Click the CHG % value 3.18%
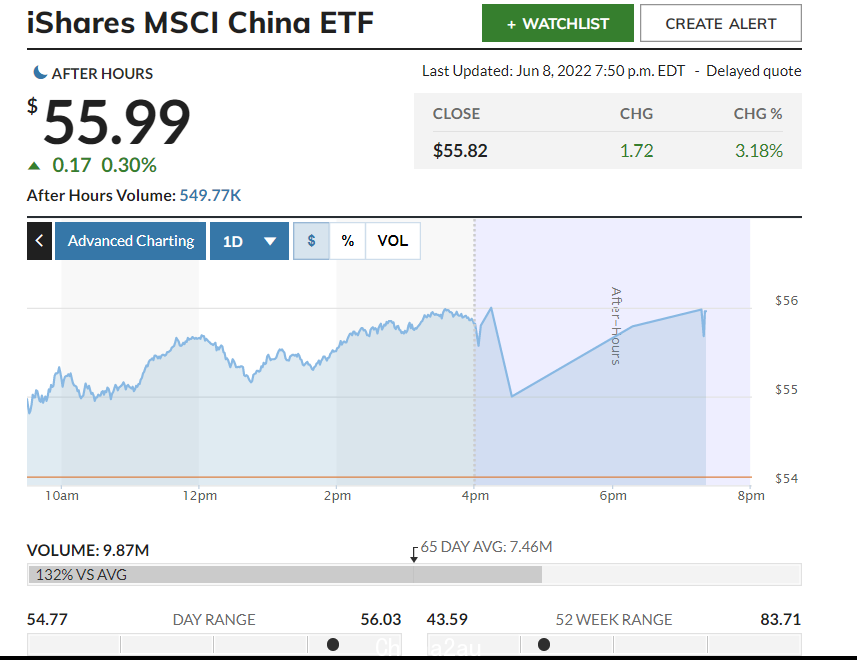 pyautogui.click(x=759, y=151)
